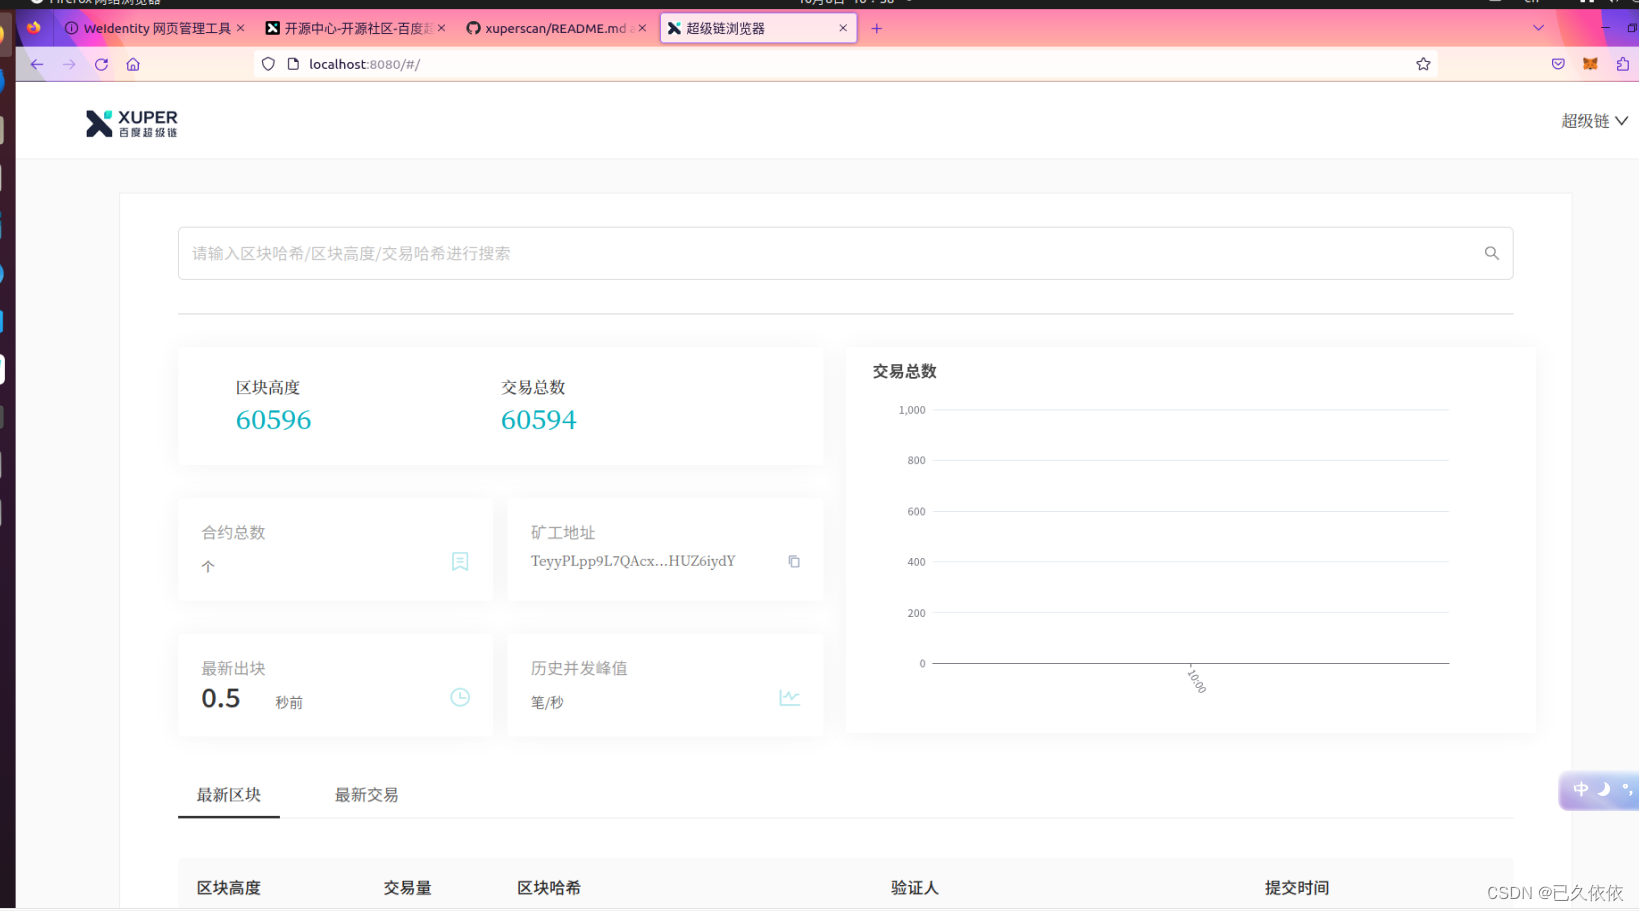The width and height of the screenshot is (1639, 911).
Task: Select the xuperscan/README.md browser tab
Action: point(555,28)
